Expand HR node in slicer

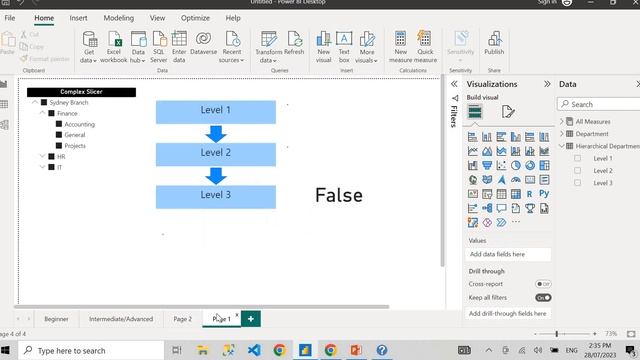pyautogui.click(x=42, y=156)
